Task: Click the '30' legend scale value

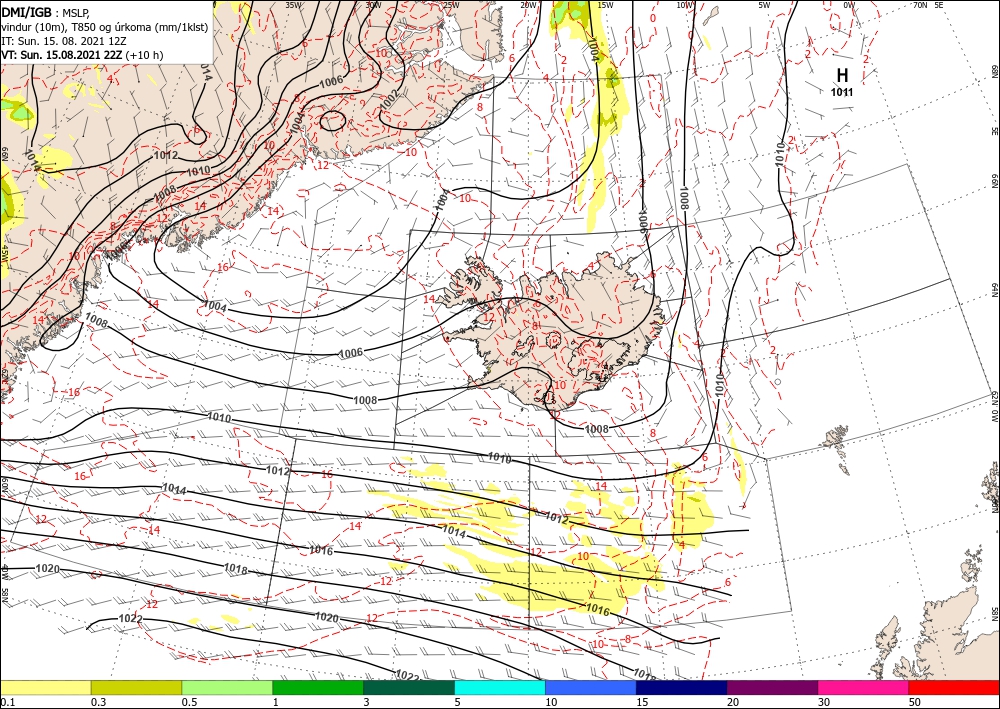Action: click(824, 702)
